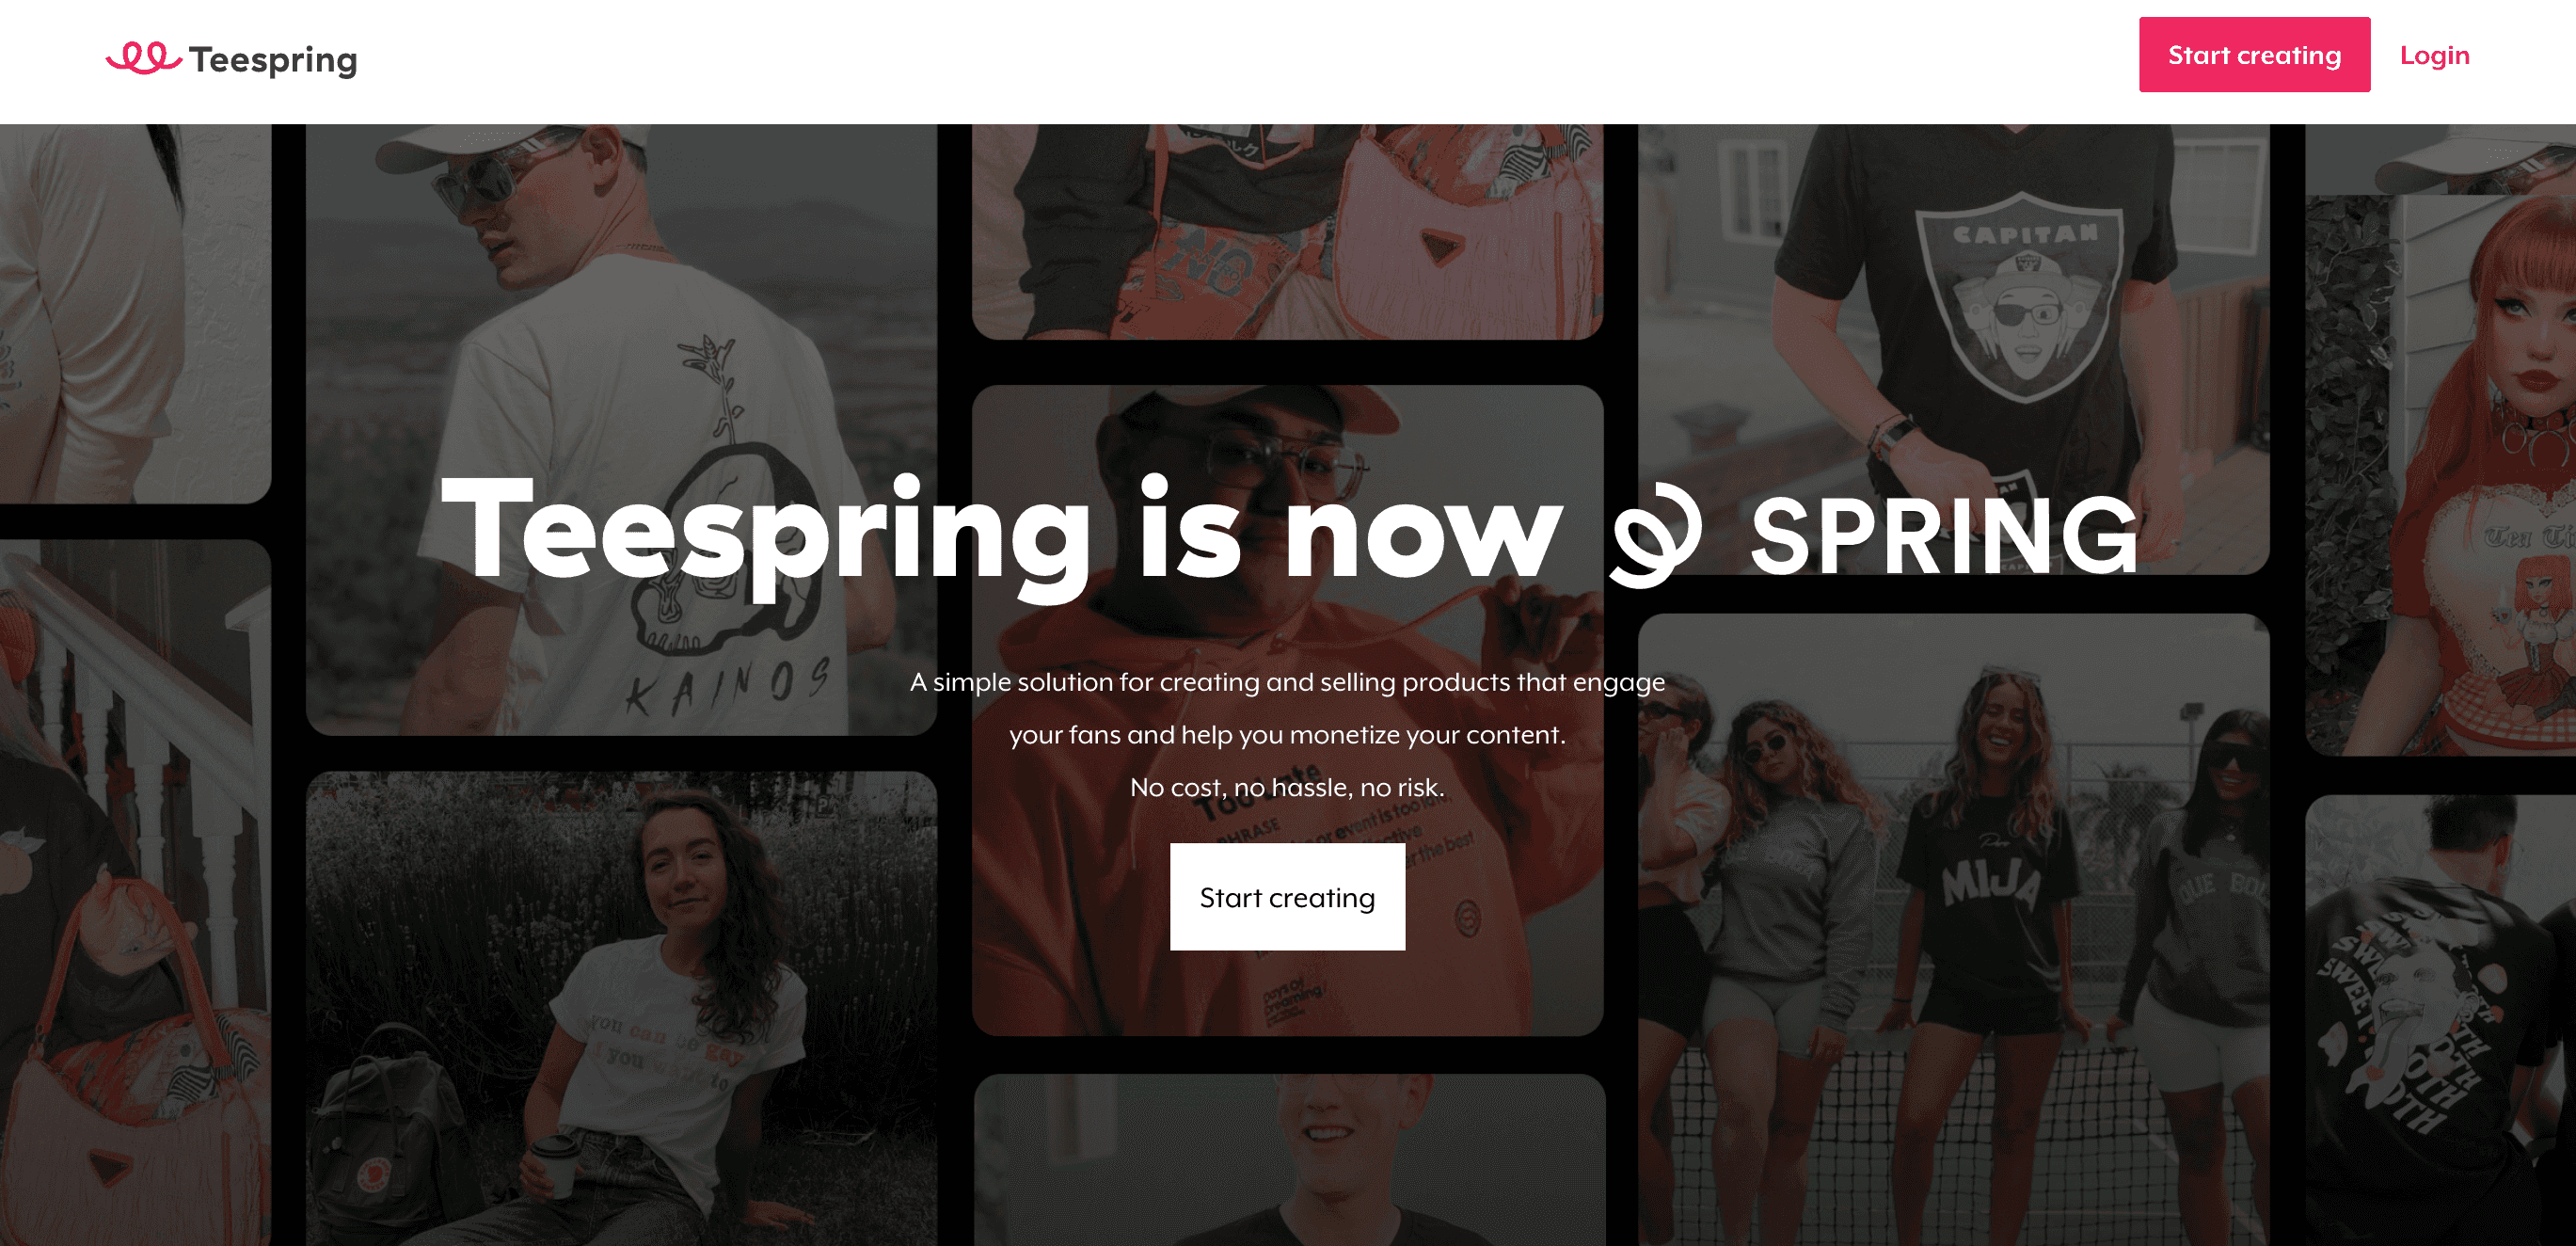Click the Teespring wordmark in header
Image resolution: width=2576 pixels, height=1246 pixels.
point(273,60)
